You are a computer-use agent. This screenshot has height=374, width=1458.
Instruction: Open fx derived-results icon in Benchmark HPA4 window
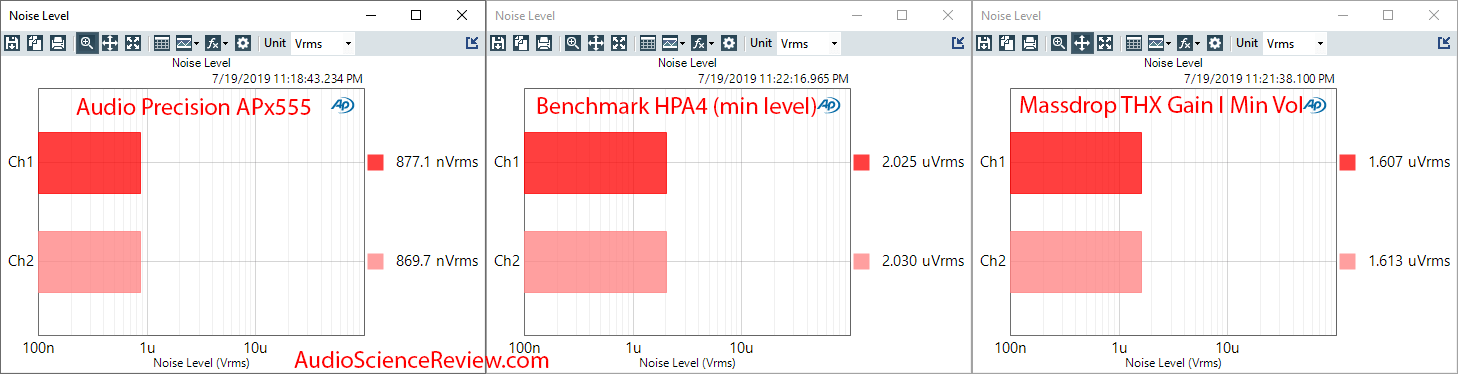pyautogui.click(x=698, y=43)
